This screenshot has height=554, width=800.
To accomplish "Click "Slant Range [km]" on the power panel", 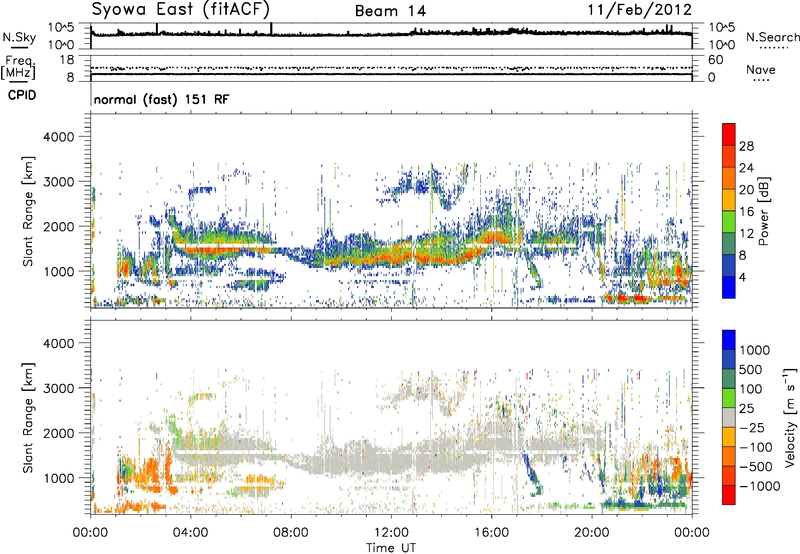I will coord(29,211).
